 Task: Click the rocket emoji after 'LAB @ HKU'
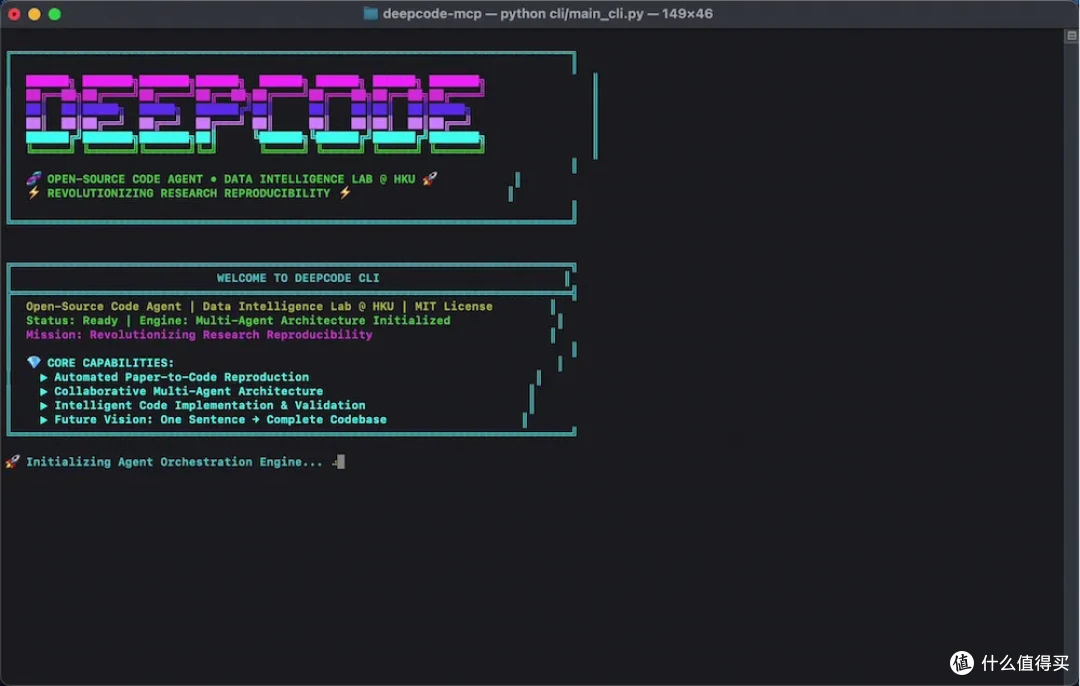coord(430,178)
